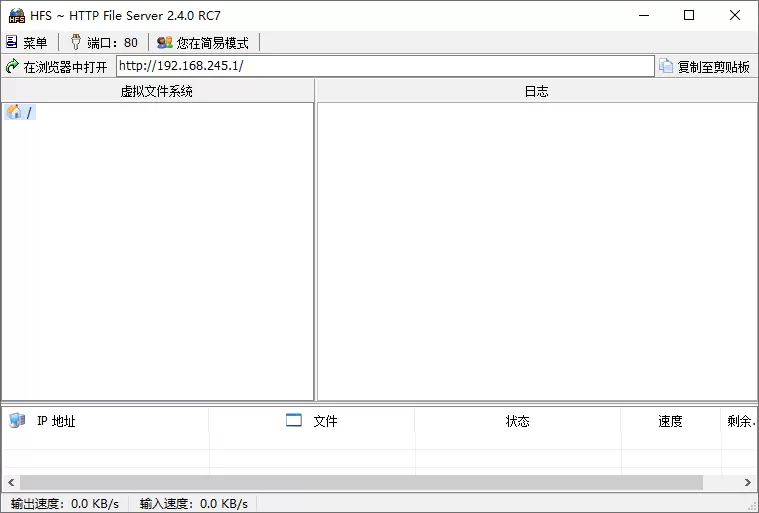Click the window icon beside 文件
Viewport: 759px width, 513px height.
click(x=294, y=420)
